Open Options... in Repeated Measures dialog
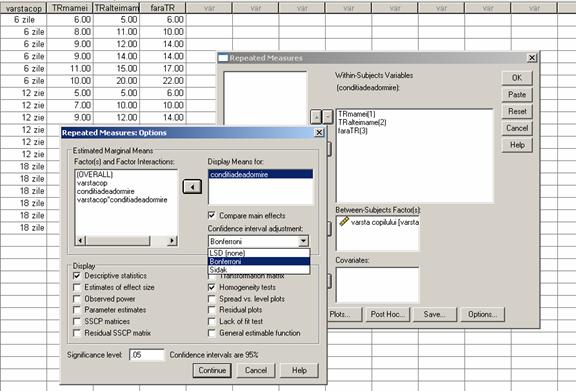This screenshot has width=576, height=391. pyautogui.click(x=482, y=315)
